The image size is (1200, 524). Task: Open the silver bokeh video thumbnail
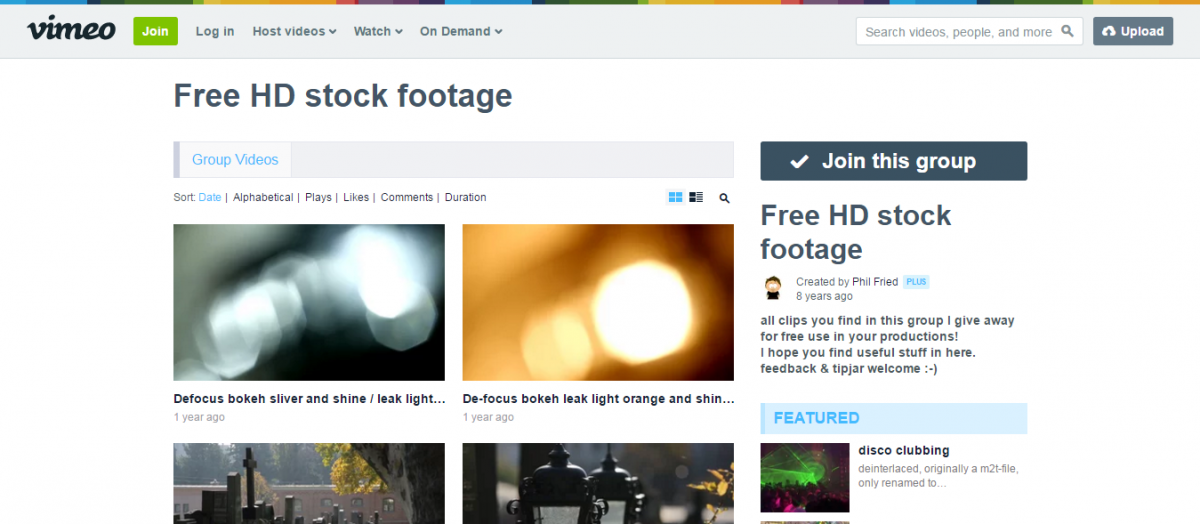(309, 302)
